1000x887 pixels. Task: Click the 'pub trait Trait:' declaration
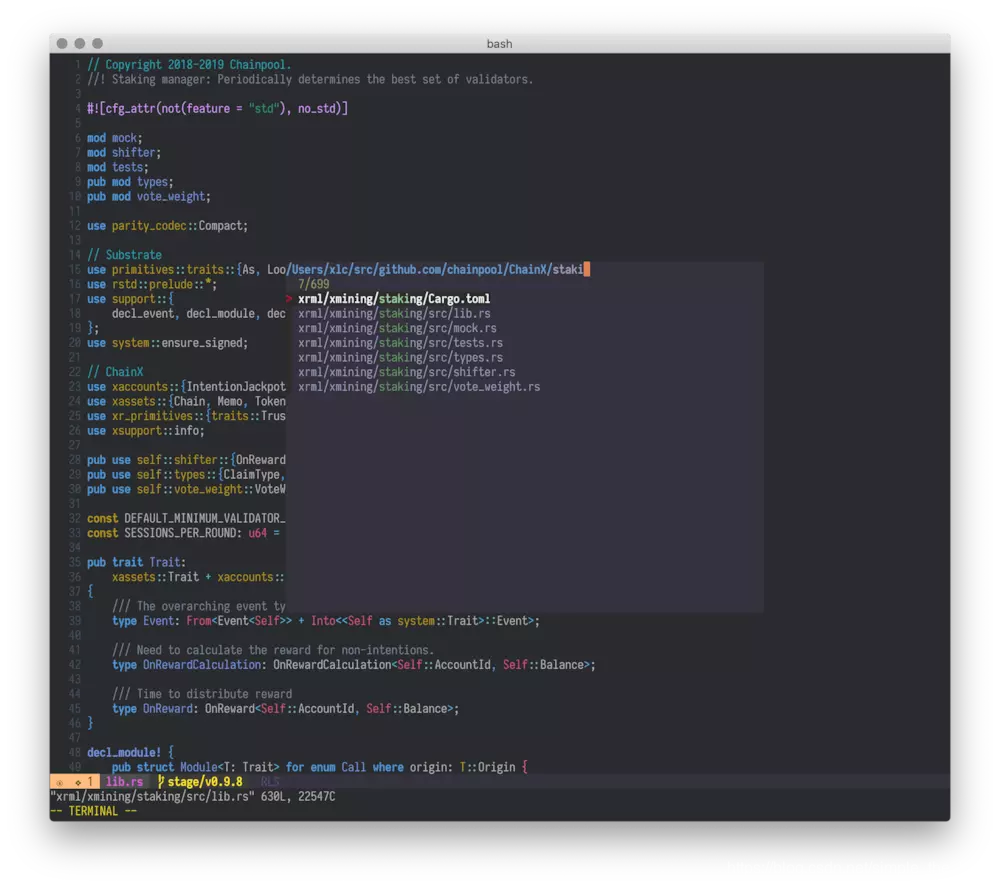click(x=136, y=562)
